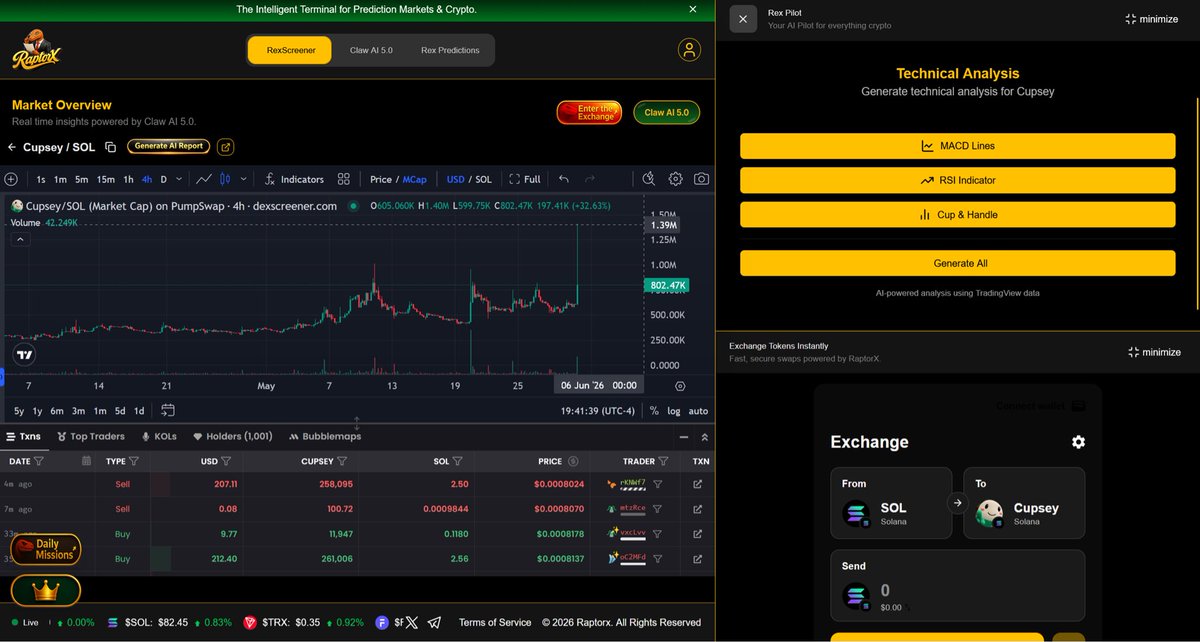1200x642 pixels.
Task: Toggle log scale on chart
Action: (x=674, y=410)
